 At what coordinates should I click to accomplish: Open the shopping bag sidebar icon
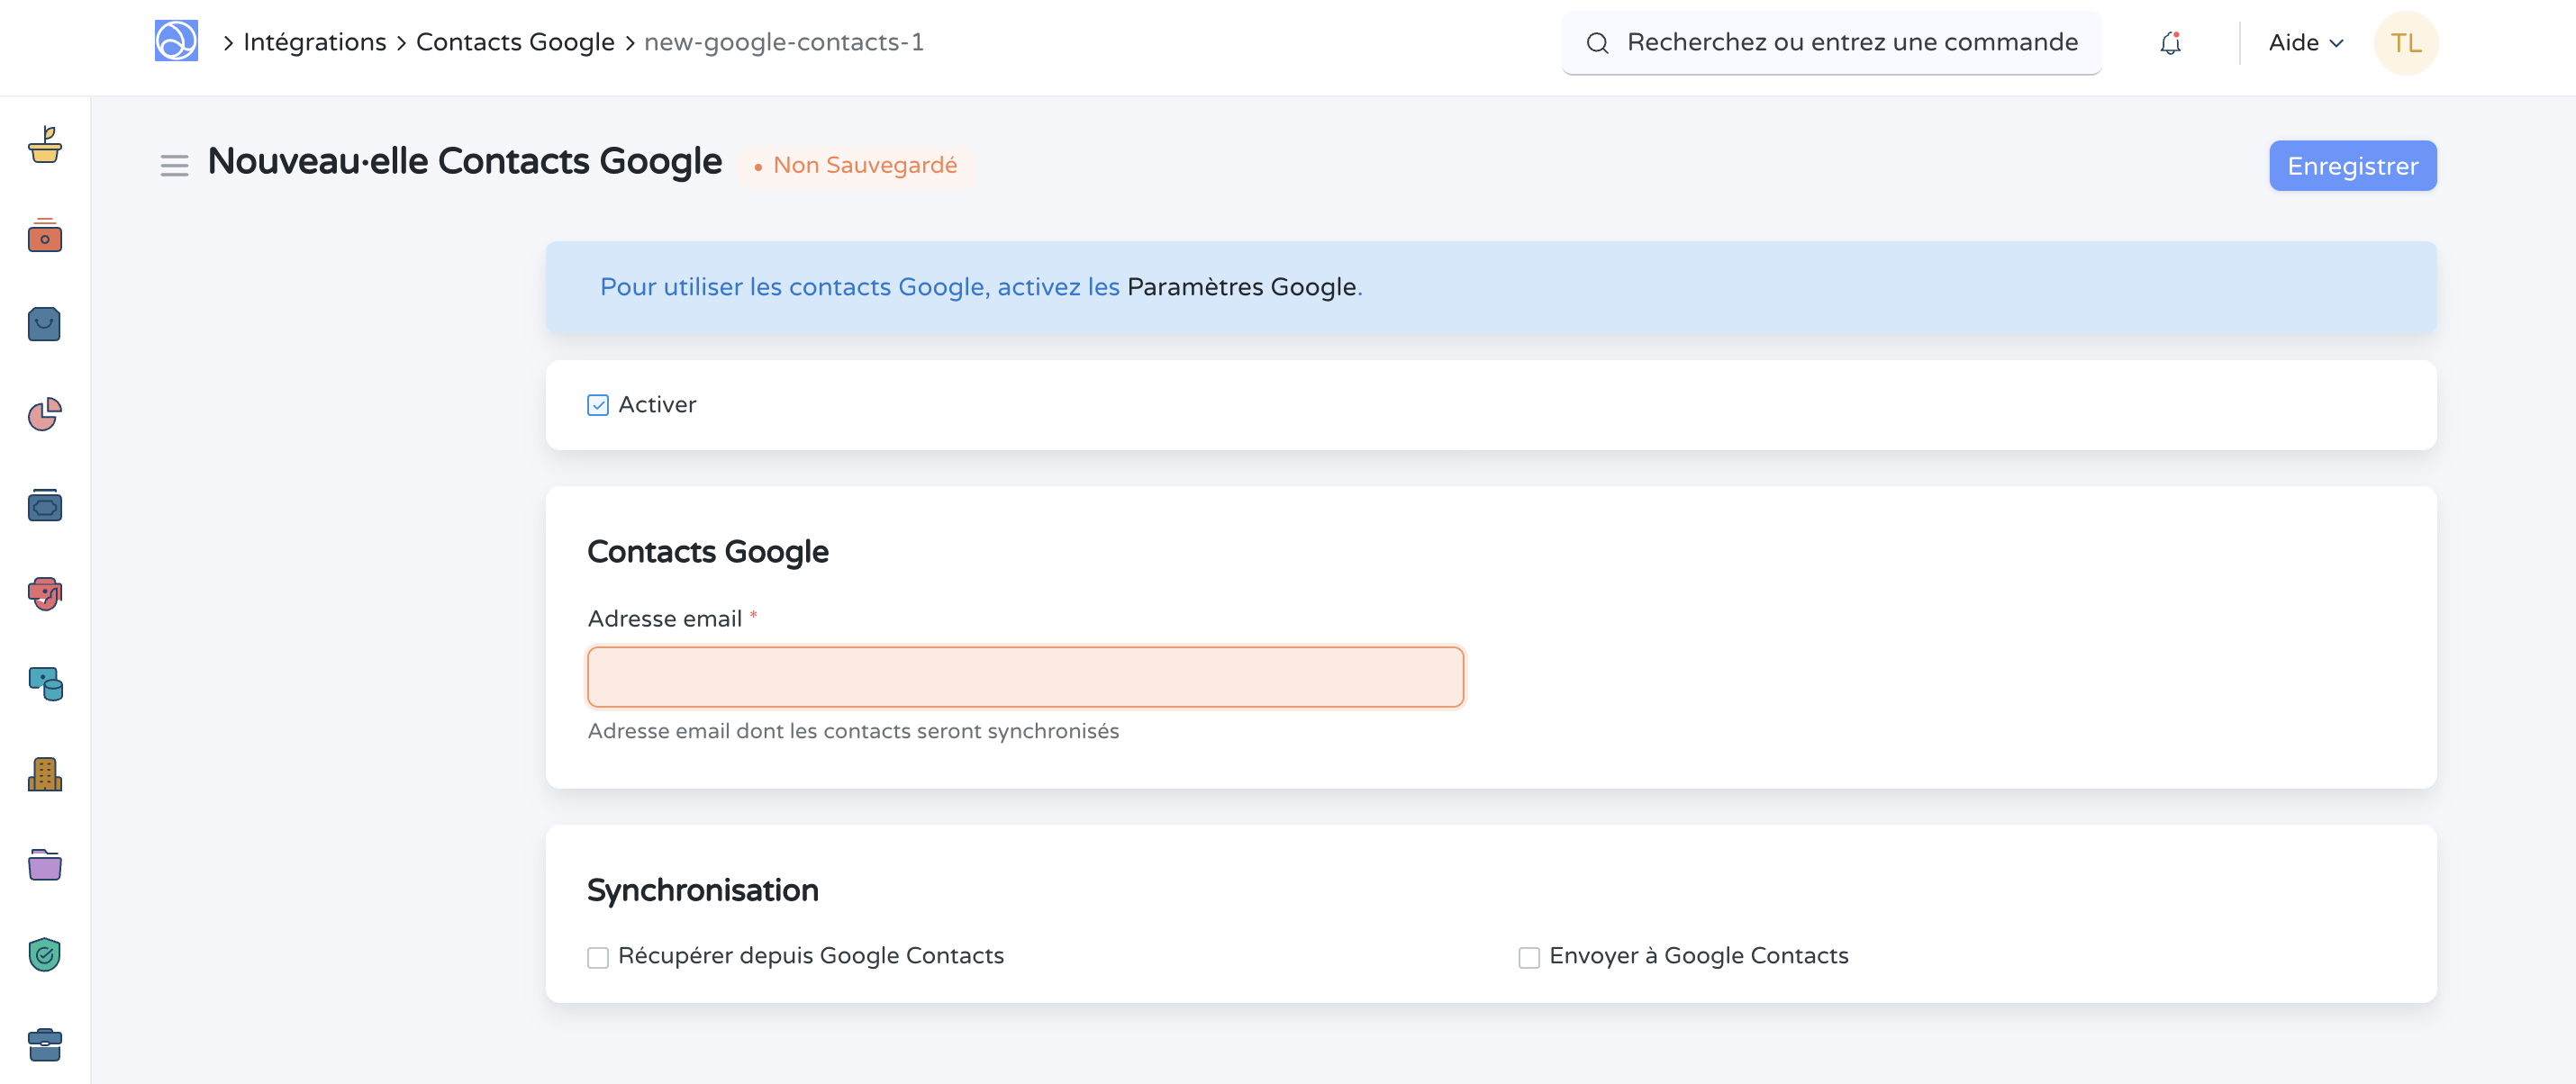(x=44, y=324)
